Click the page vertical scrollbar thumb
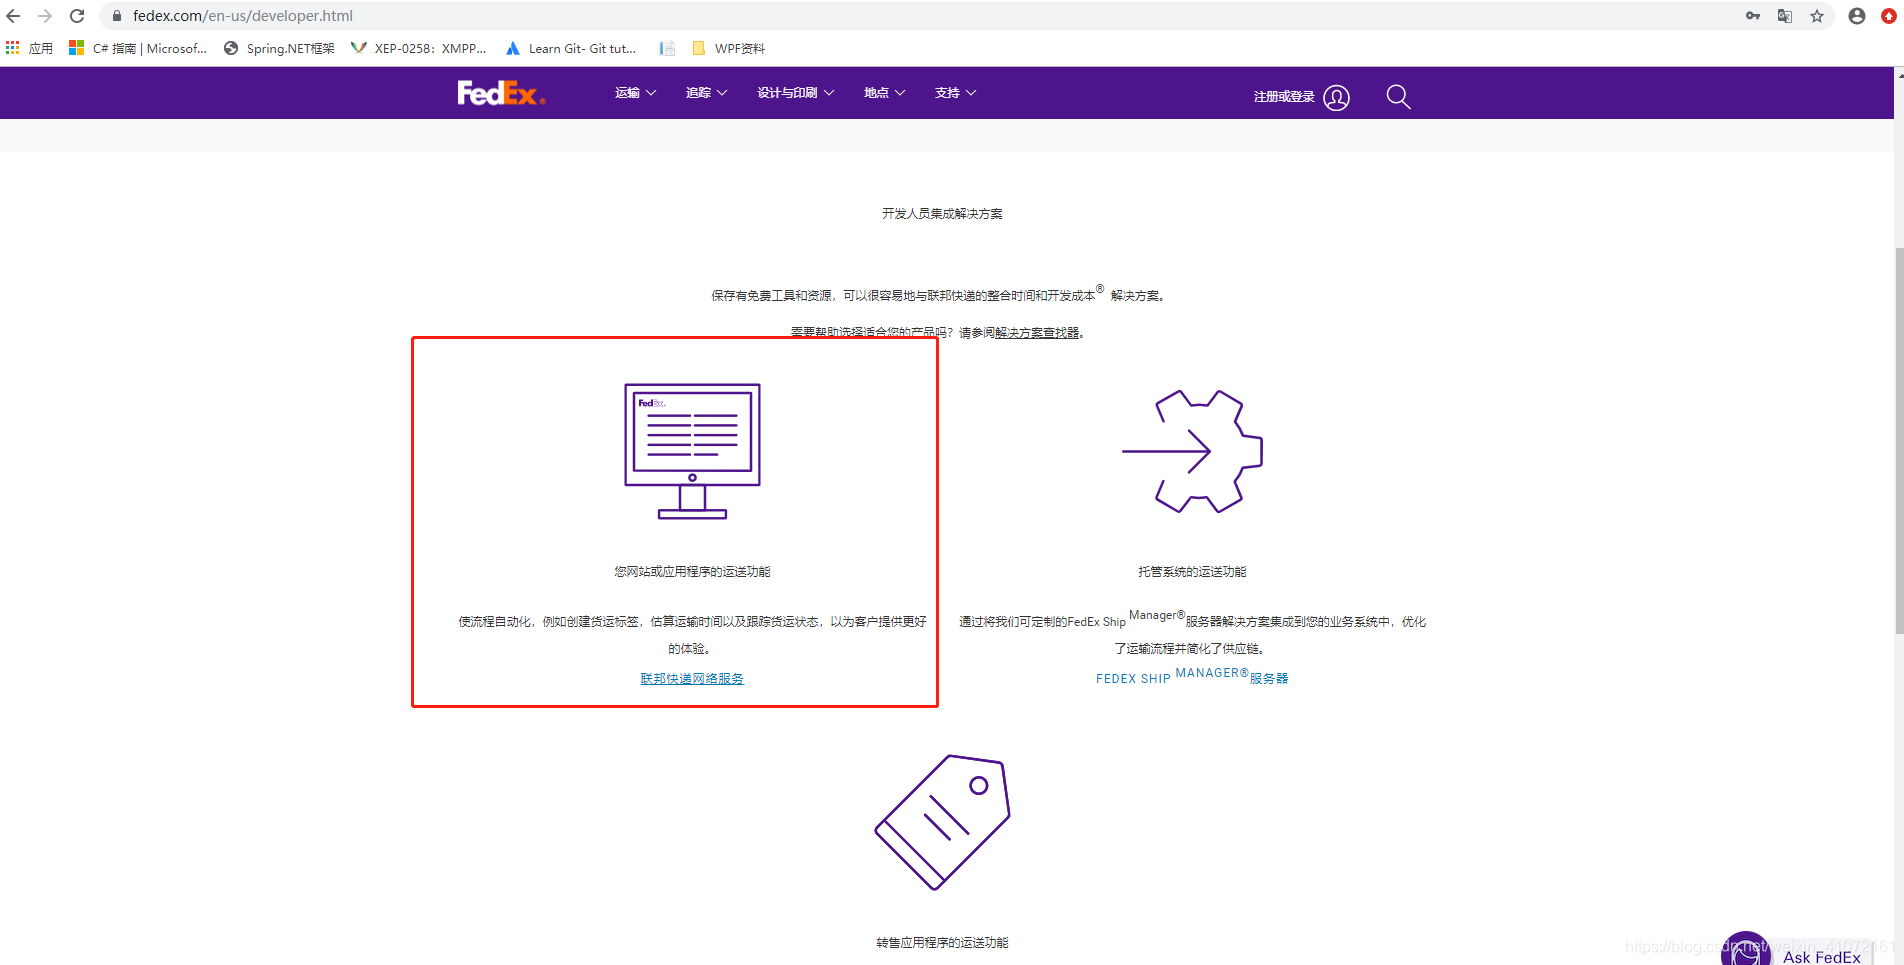 1899,440
